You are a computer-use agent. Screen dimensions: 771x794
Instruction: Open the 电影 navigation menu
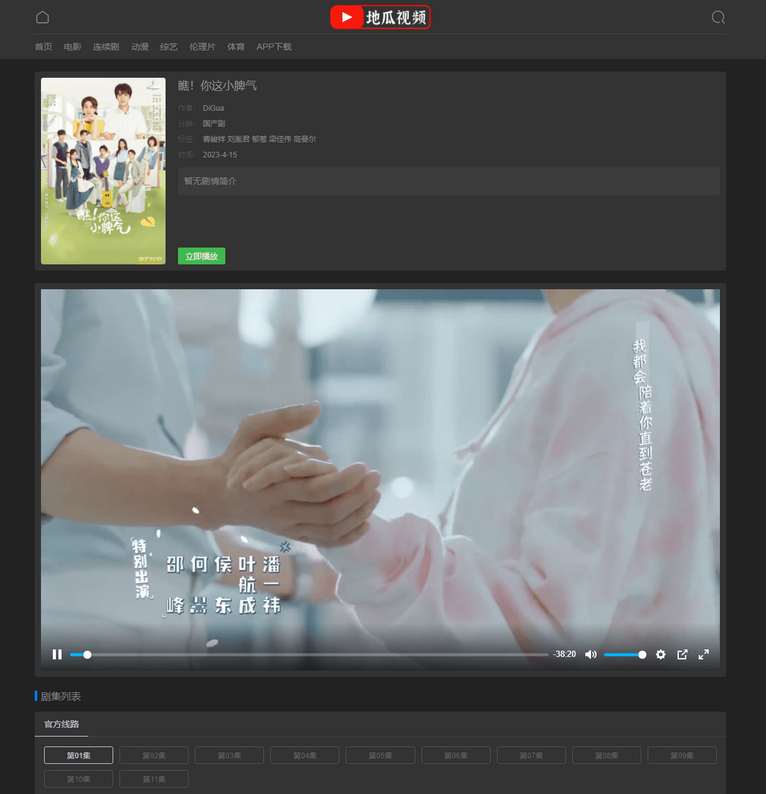tap(72, 47)
